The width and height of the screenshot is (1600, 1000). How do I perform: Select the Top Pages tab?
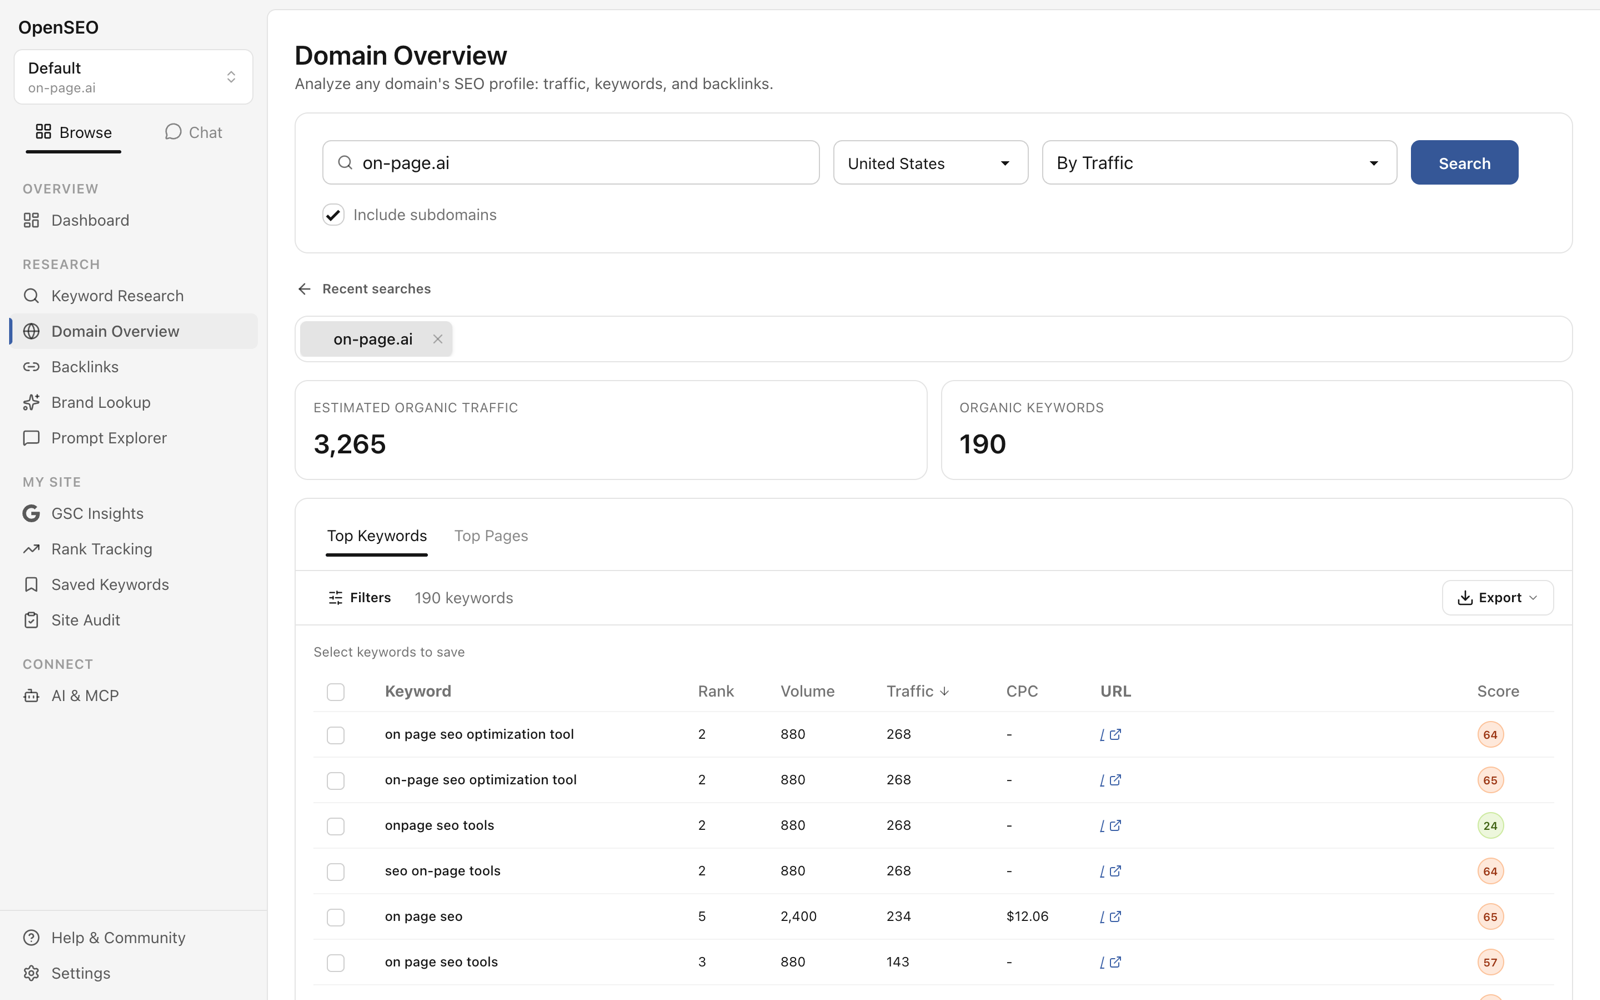pyautogui.click(x=491, y=536)
